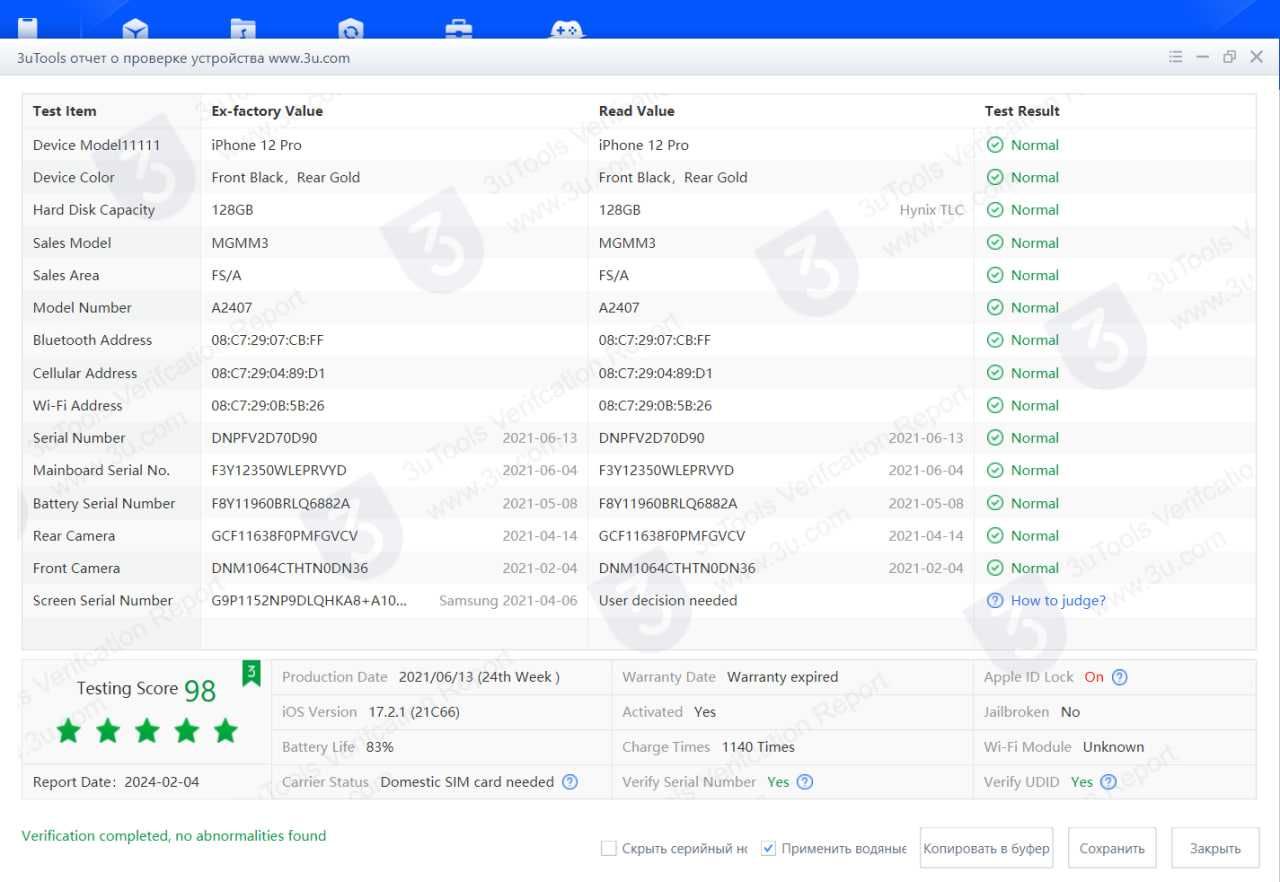Open the How to judge? link

1058,601
